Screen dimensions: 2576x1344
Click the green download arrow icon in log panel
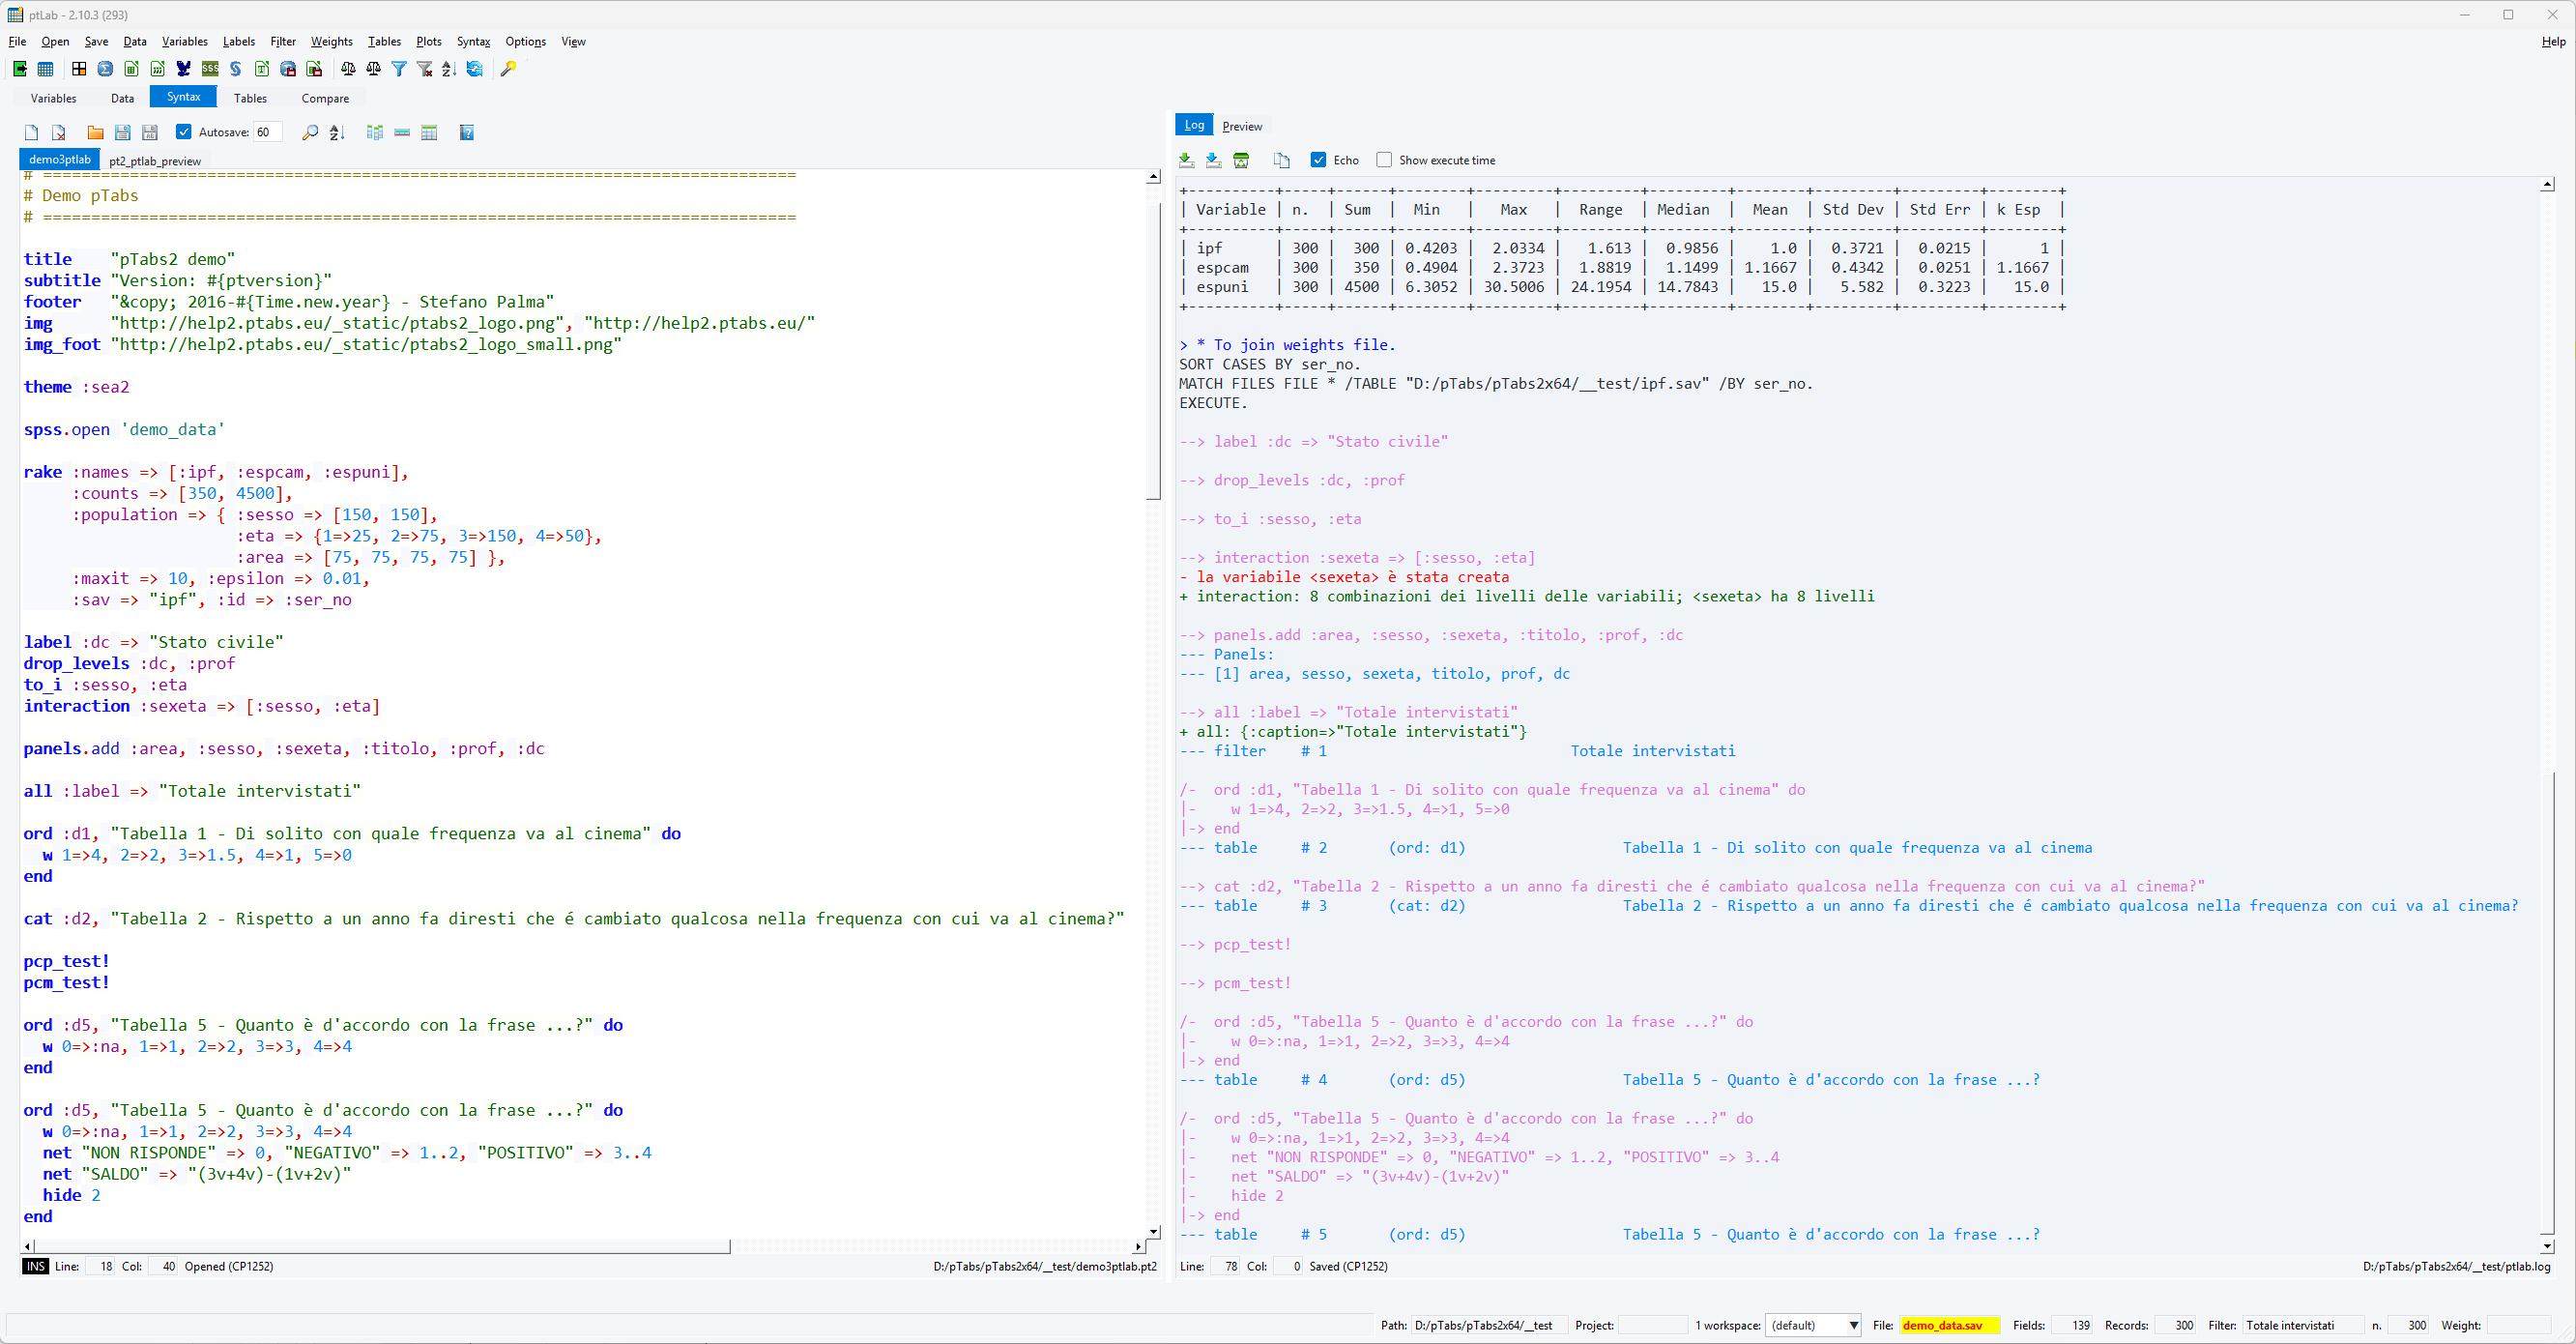pos(1186,160)
